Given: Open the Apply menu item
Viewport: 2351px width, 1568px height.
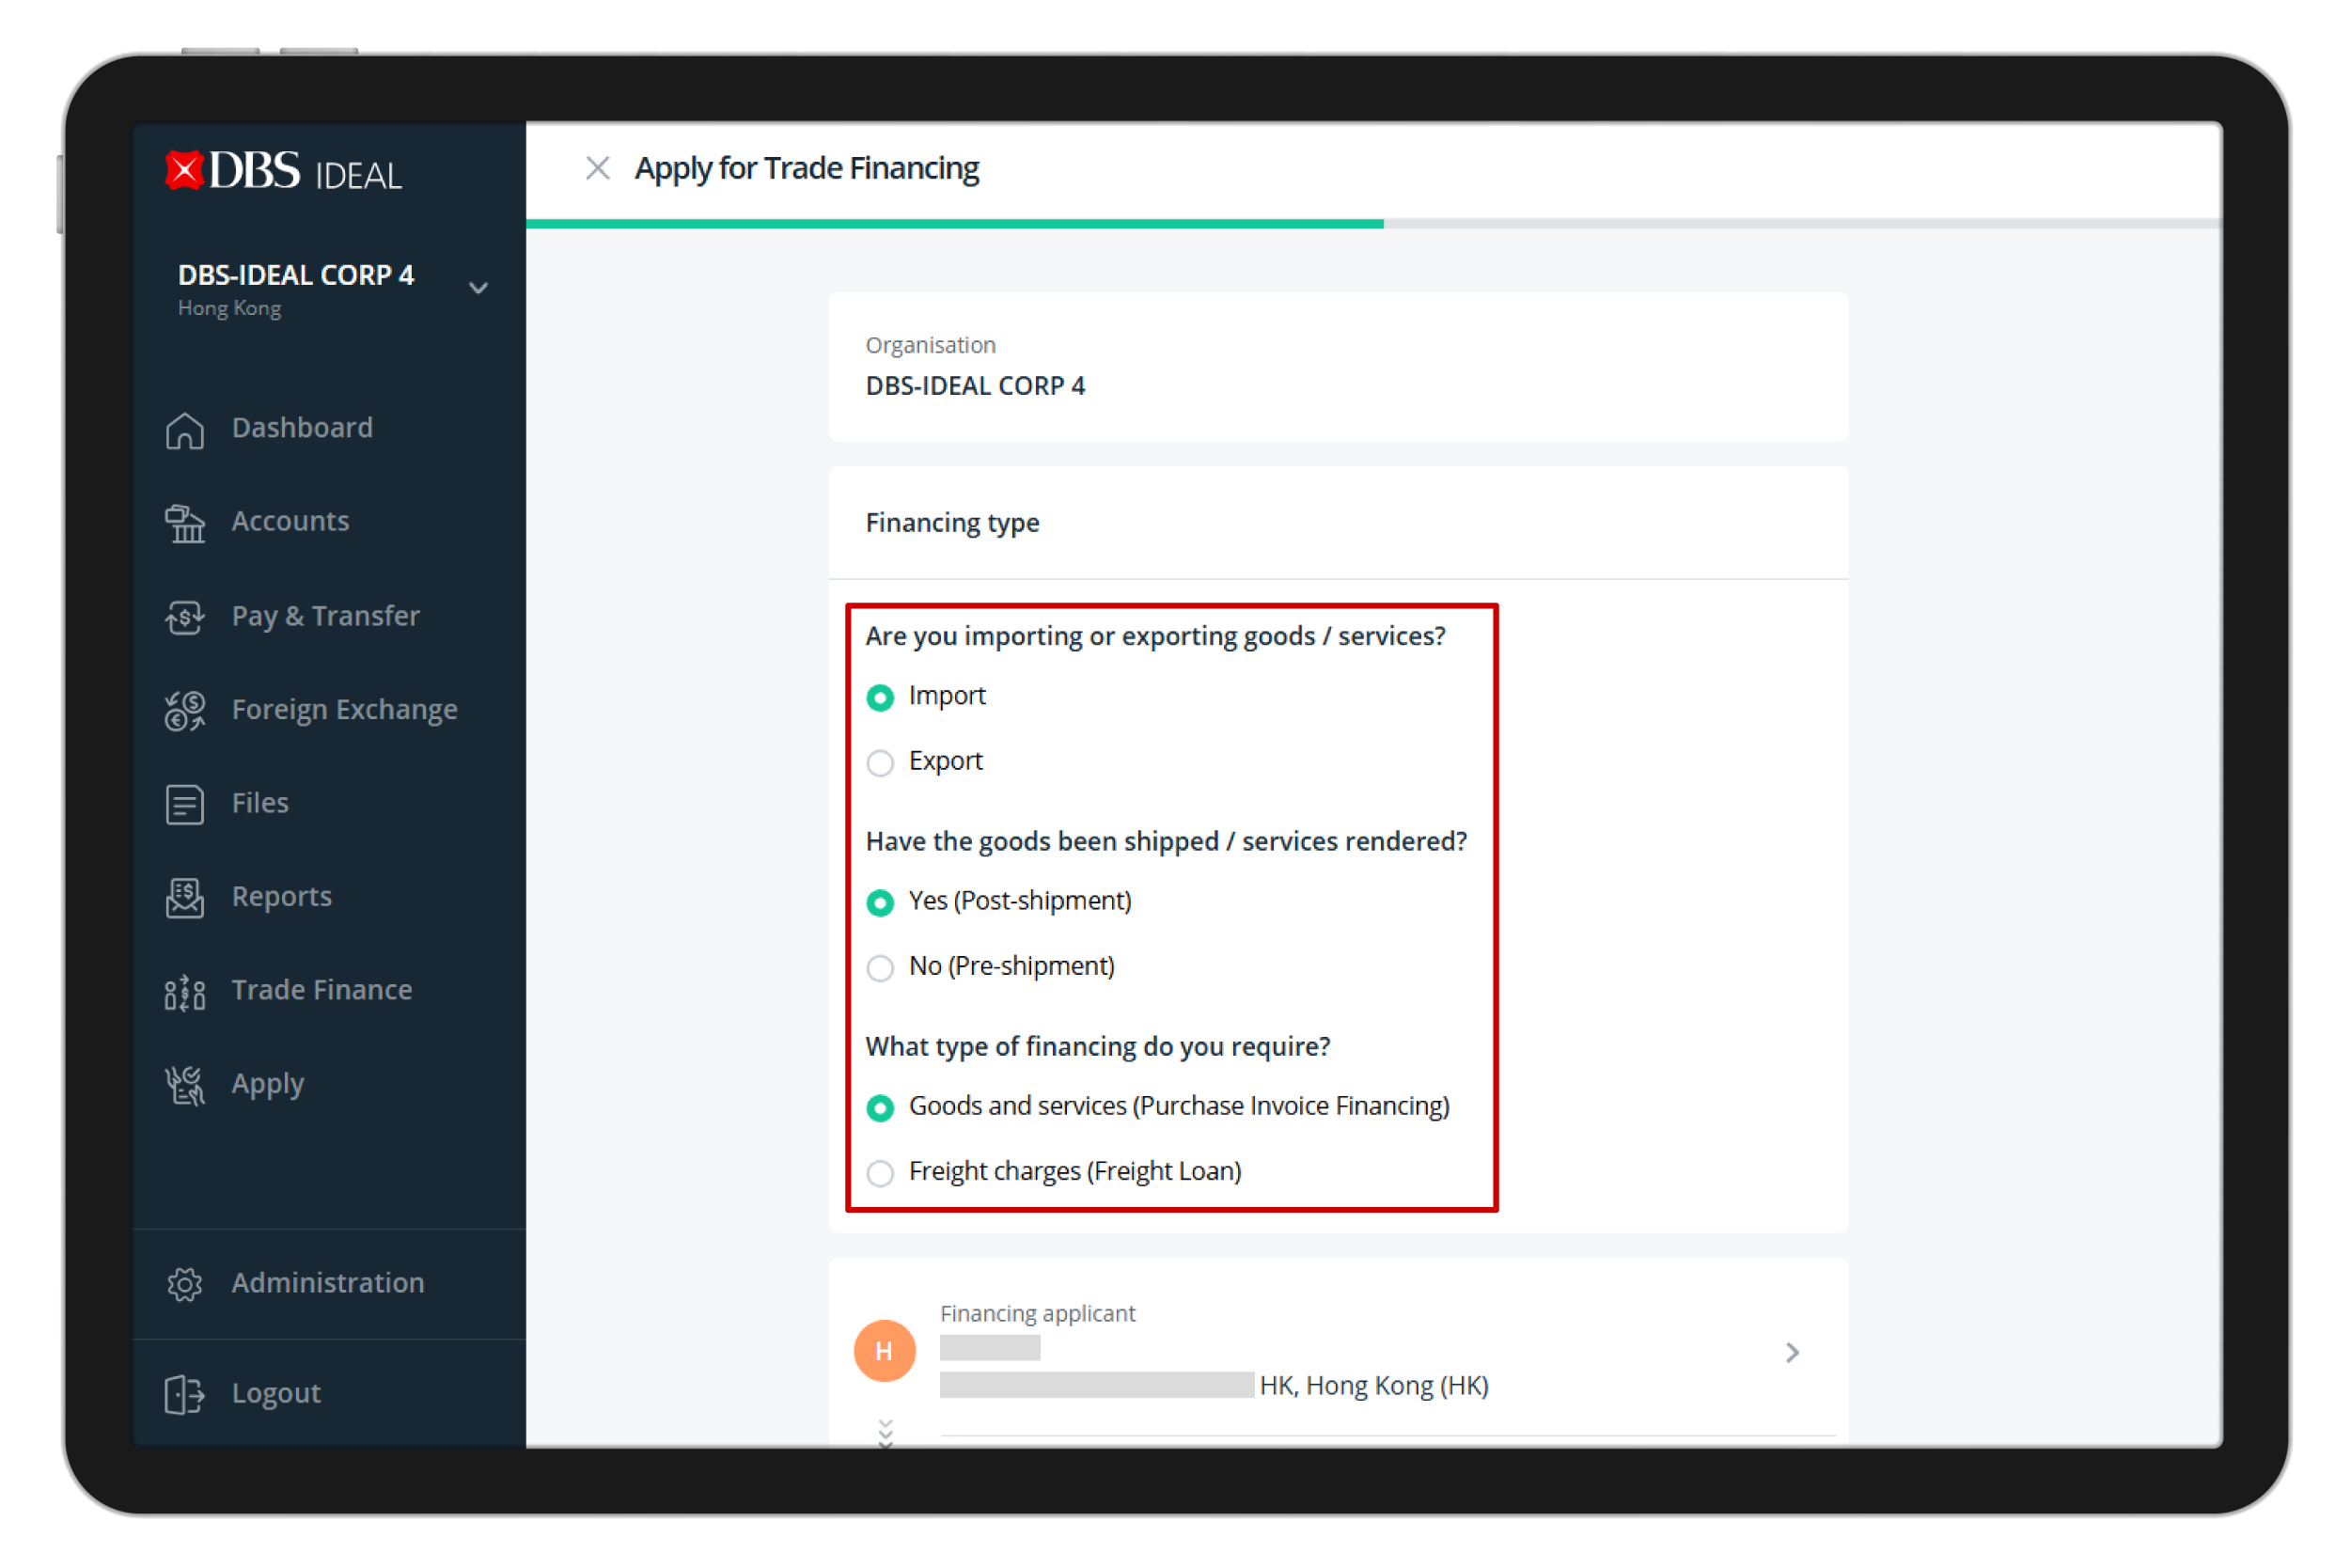Looking at the screenshot, I should point(267,1084).
